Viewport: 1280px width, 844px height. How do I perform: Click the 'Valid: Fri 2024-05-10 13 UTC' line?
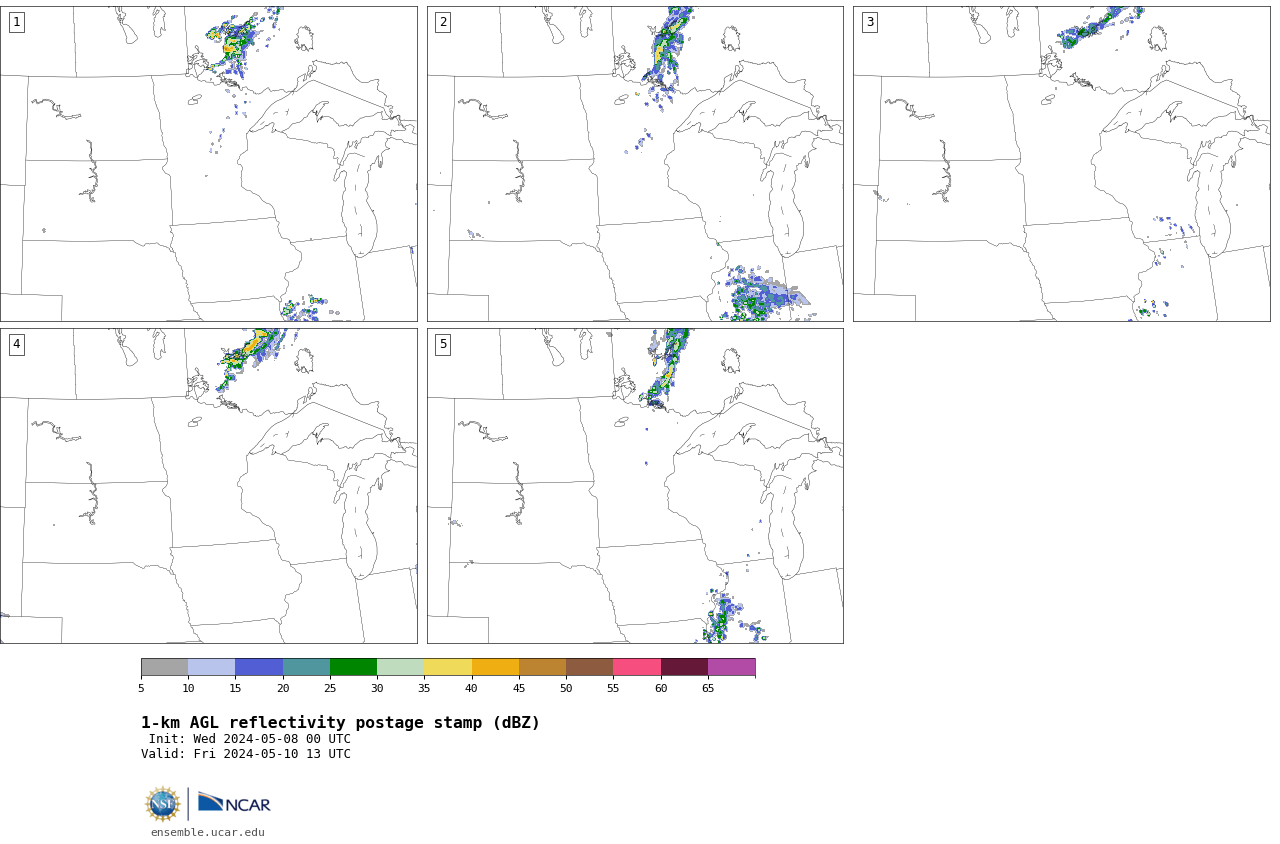click(246, 754)
